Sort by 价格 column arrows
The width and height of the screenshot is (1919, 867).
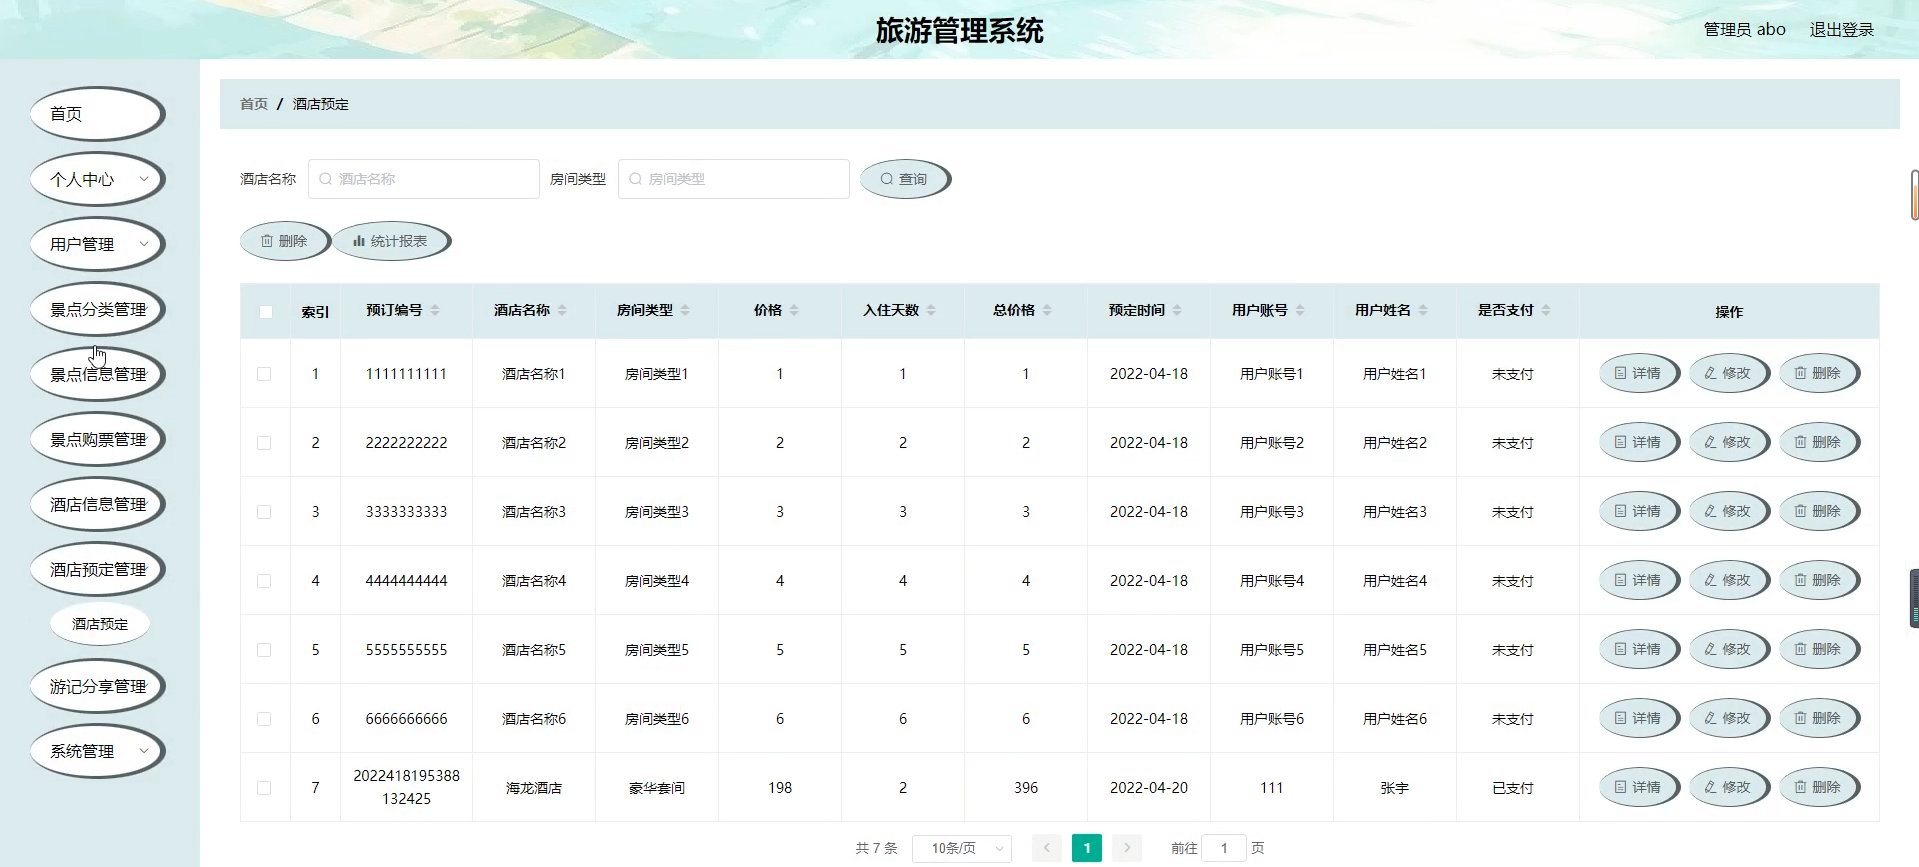click(x=794, y=311)
